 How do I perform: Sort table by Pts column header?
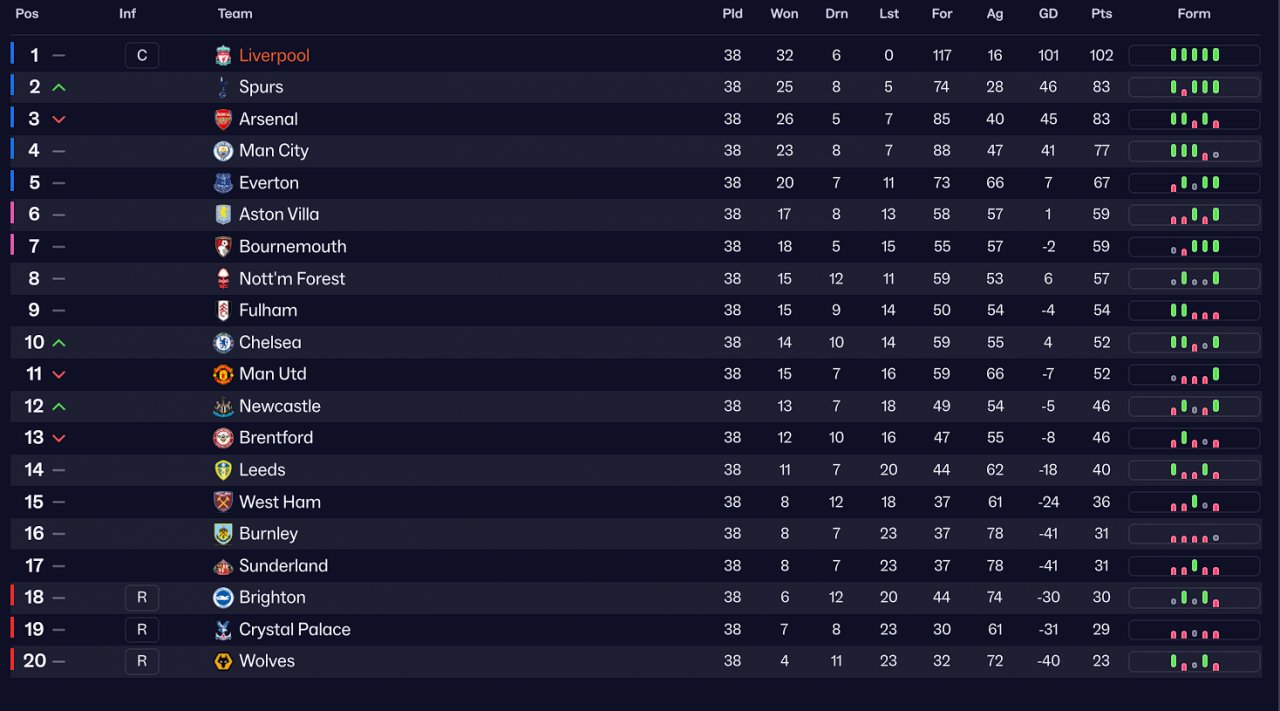[1101, 14]
